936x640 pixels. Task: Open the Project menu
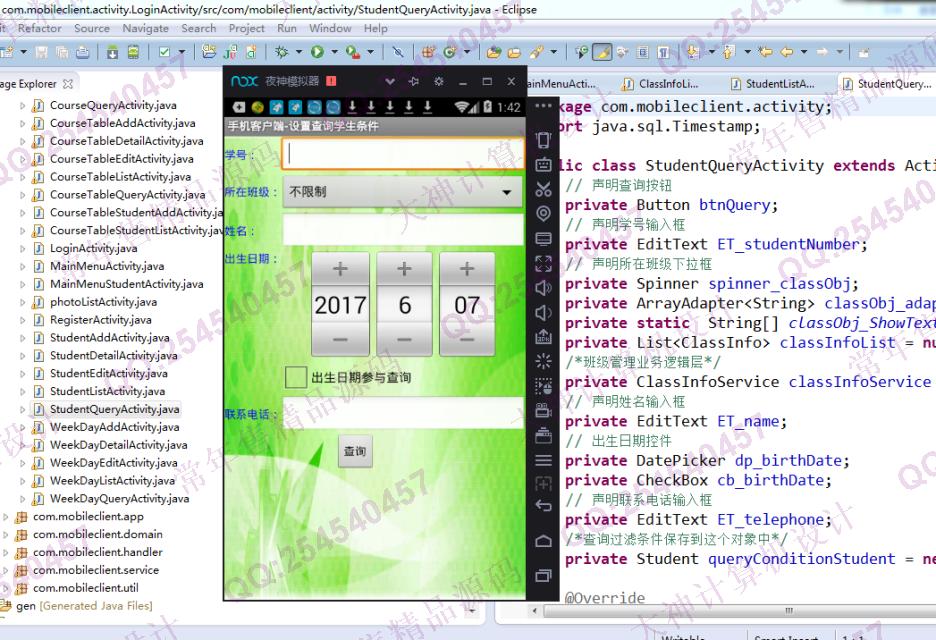pos(247,28)
